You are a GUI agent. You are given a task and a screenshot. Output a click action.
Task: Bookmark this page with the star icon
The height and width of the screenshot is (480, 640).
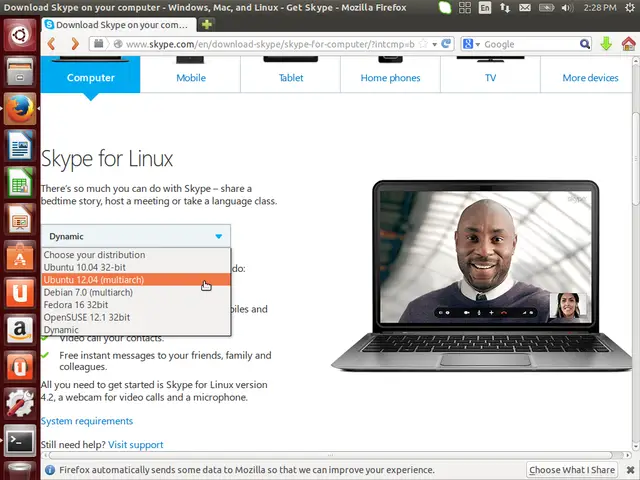point(424,44)
